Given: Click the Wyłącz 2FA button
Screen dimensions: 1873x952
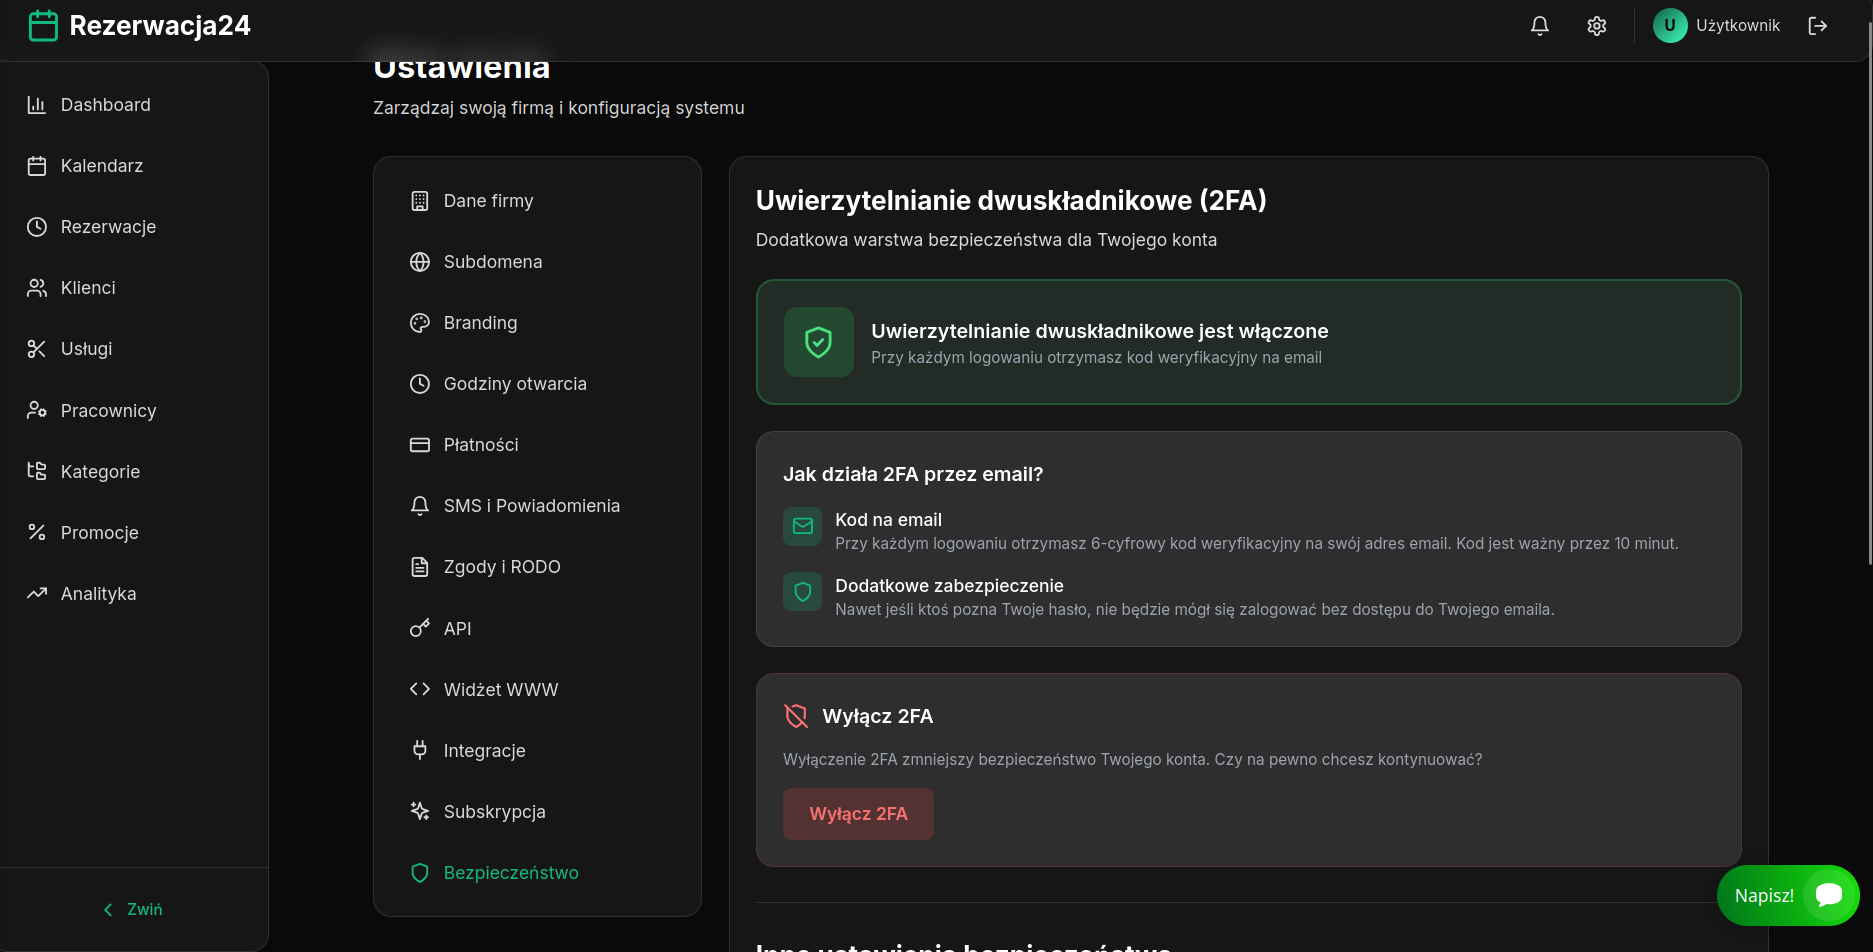Looking at the screenshot, I should [x=858, y=813].
